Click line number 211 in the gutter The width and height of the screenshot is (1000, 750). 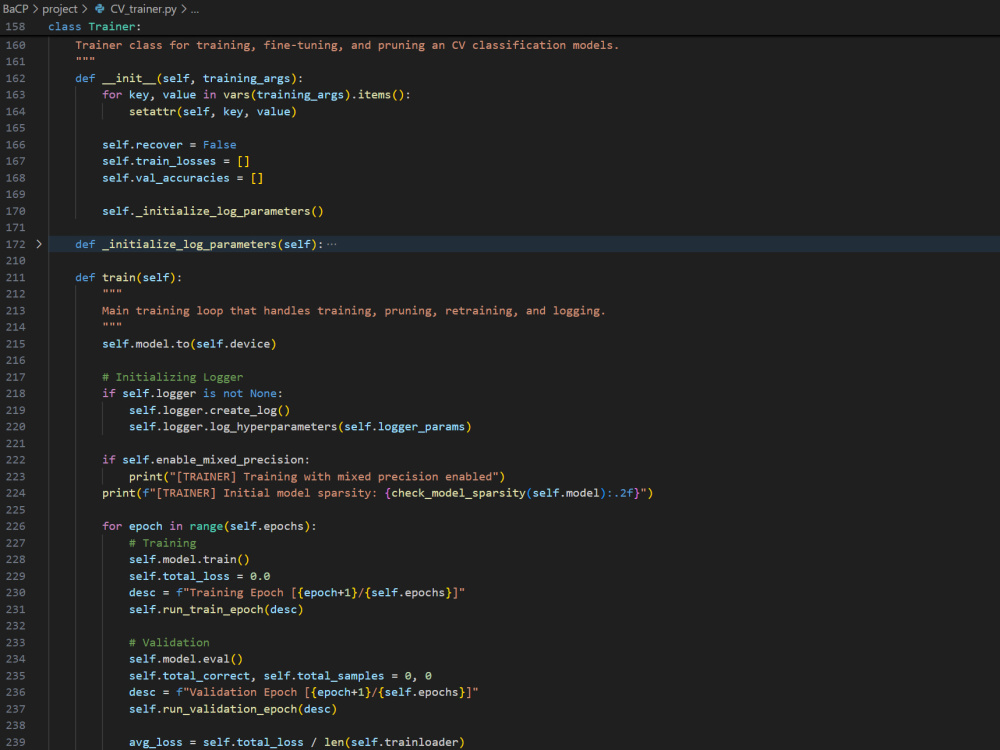click(15, 277)
